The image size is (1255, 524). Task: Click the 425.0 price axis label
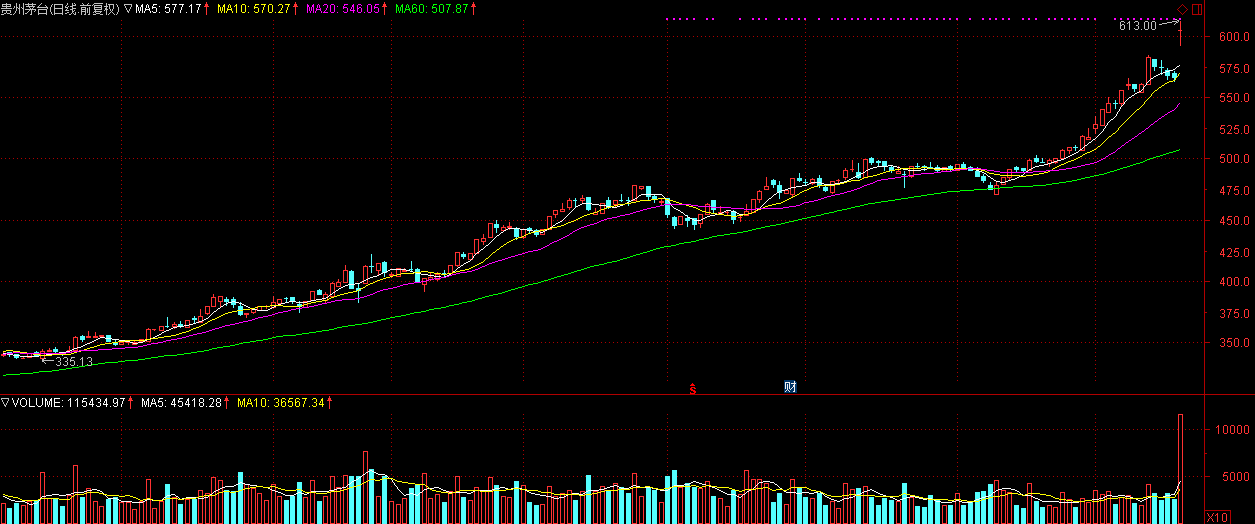1234,251
